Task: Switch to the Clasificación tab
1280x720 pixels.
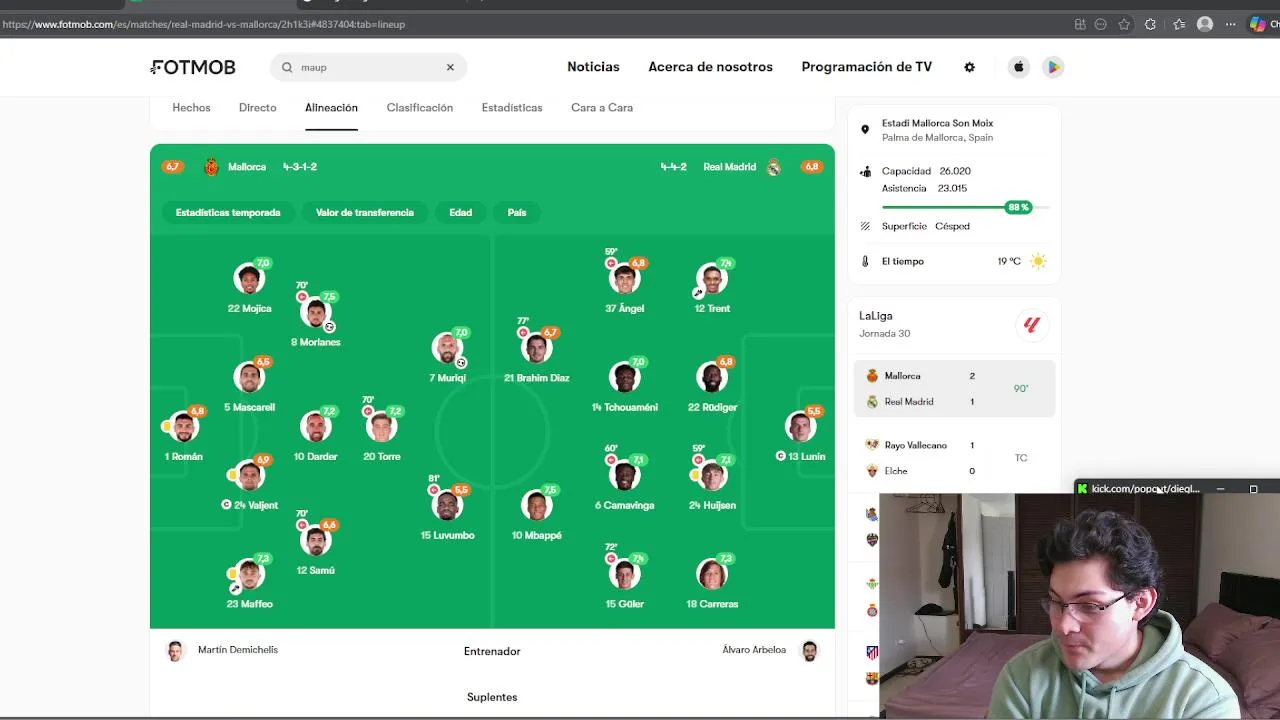Action: point(420,108)
